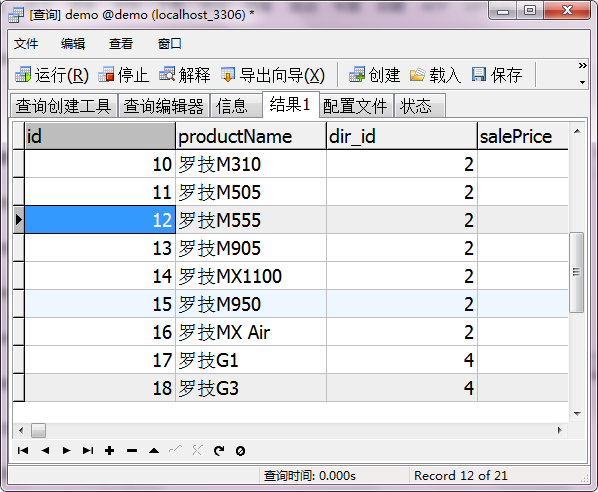Click the Save (保存) disk icon
The width and height of the screenshot is (598, 492).
479,74
